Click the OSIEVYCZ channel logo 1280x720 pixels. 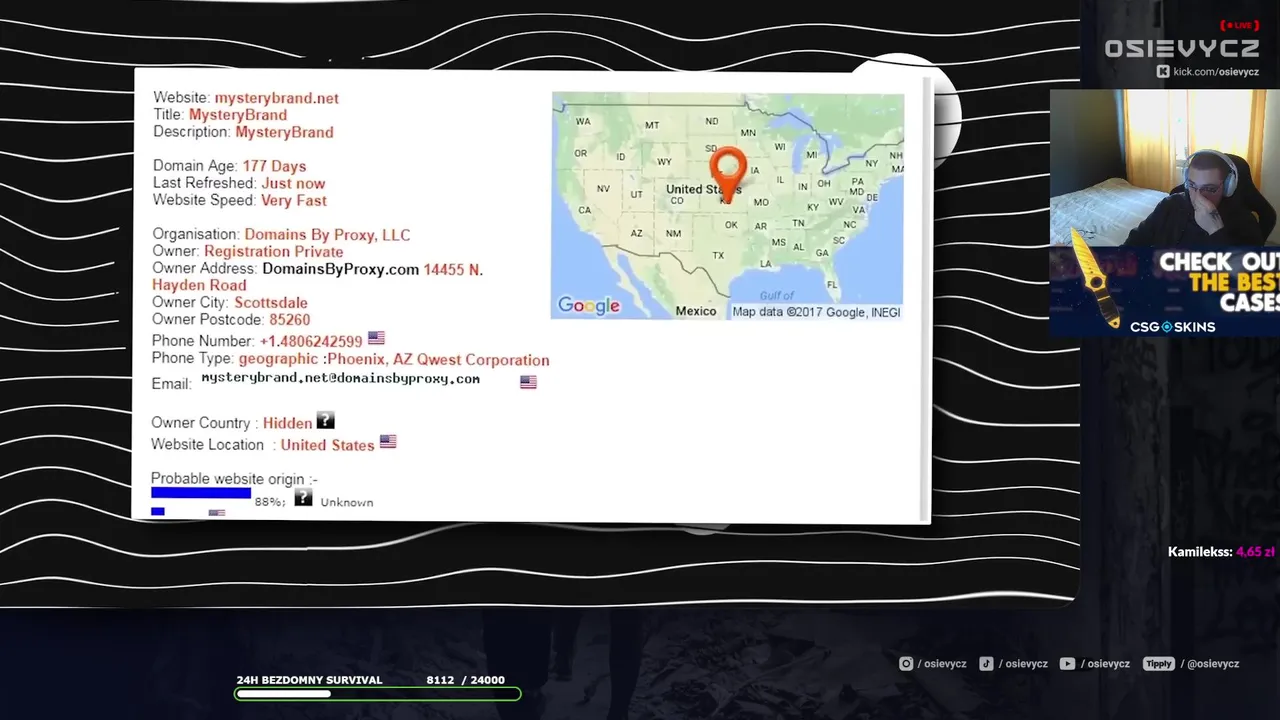click(x=1181, y=48)
